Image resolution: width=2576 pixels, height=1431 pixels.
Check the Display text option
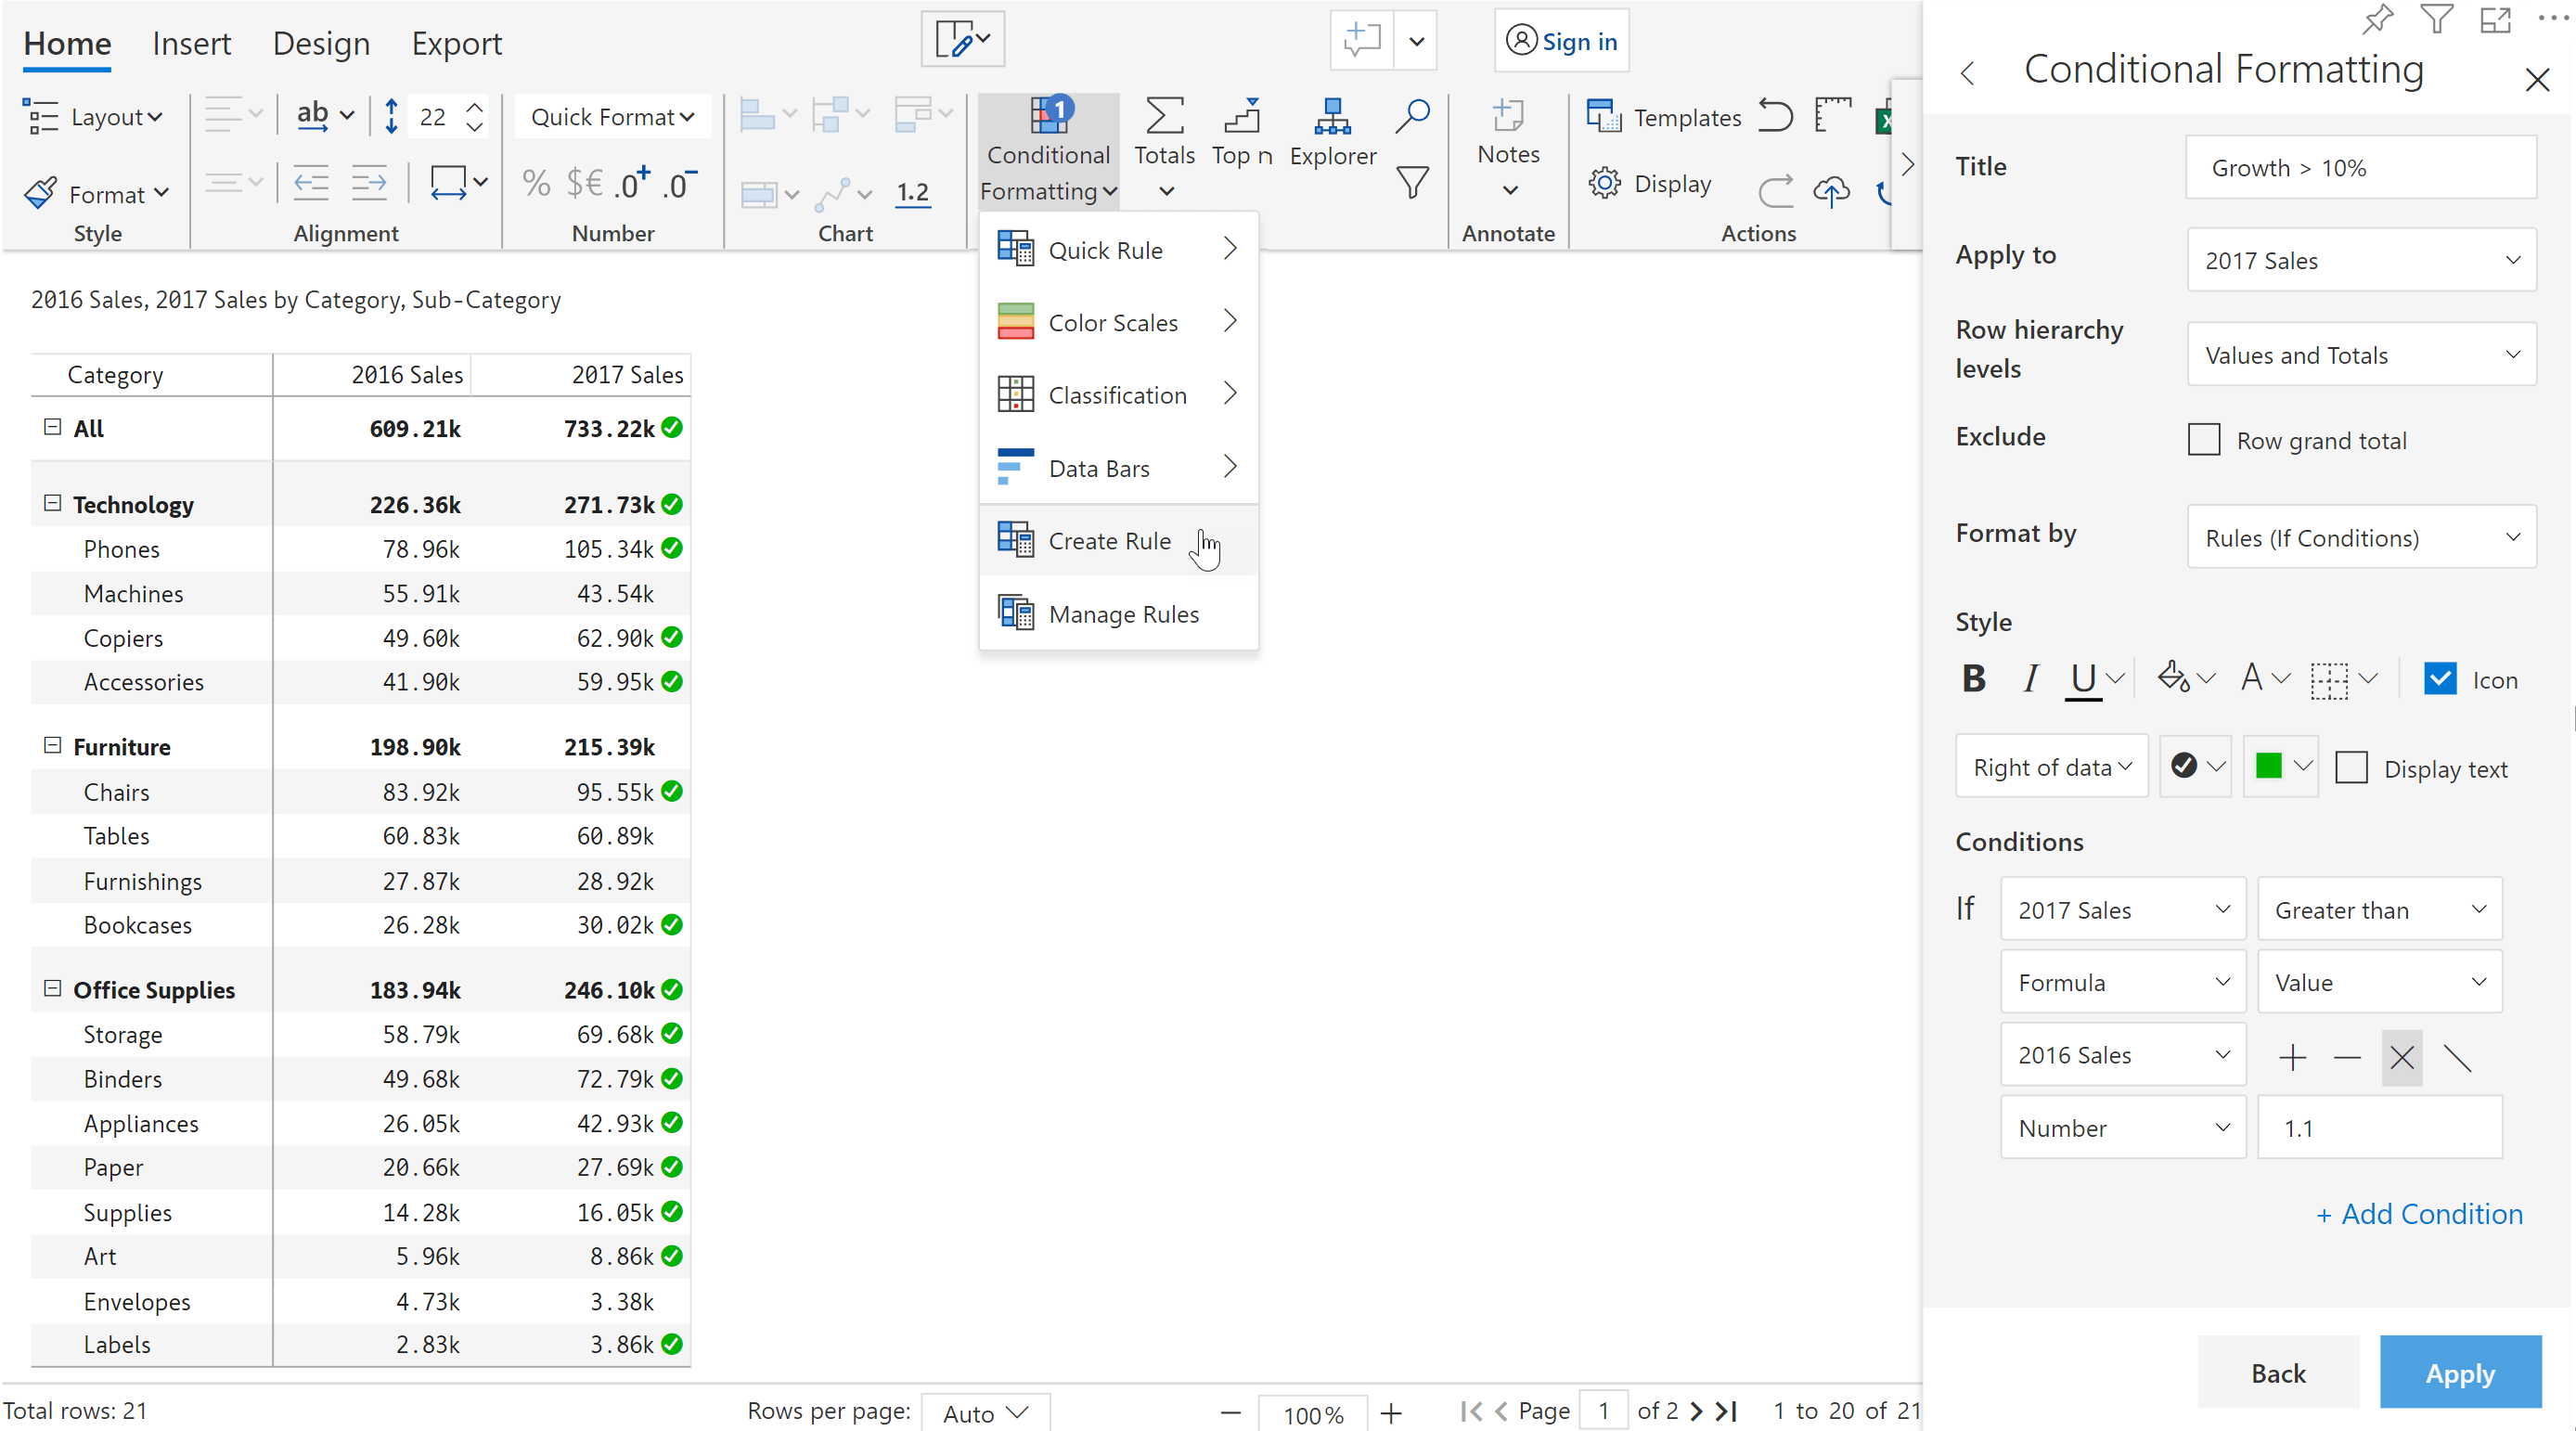point(2351,768)
